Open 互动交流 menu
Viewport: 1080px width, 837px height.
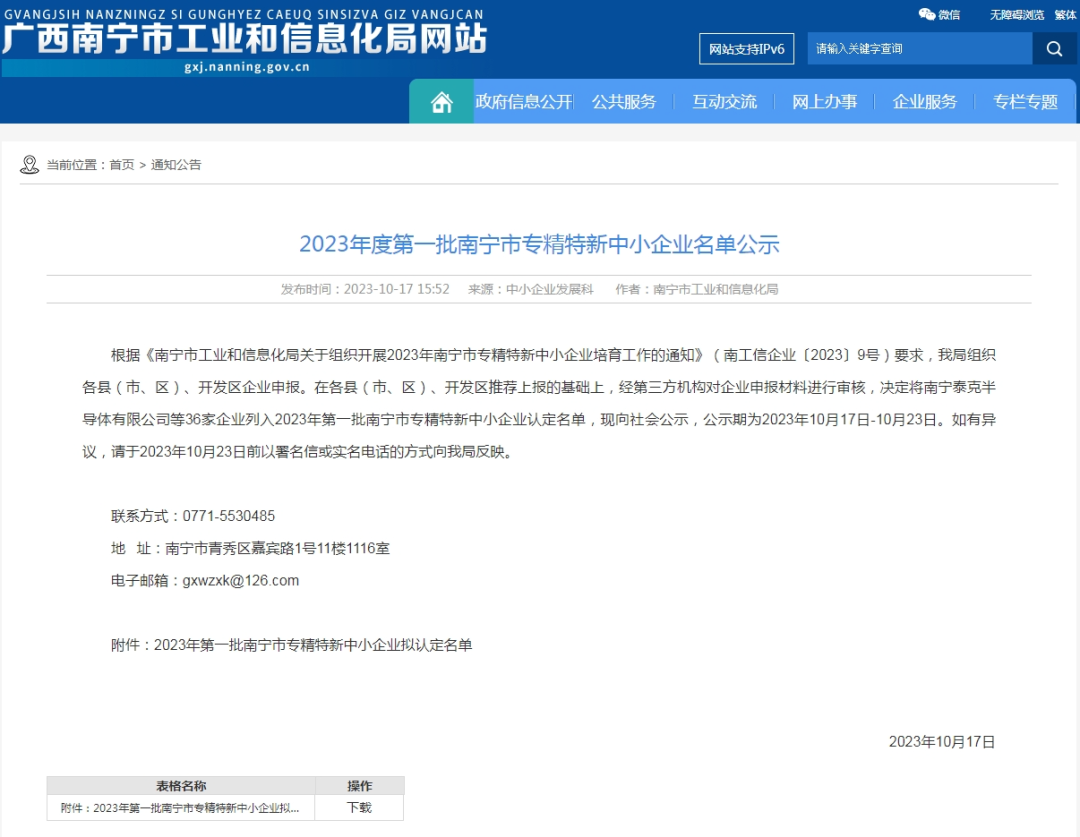click(725, 102)
